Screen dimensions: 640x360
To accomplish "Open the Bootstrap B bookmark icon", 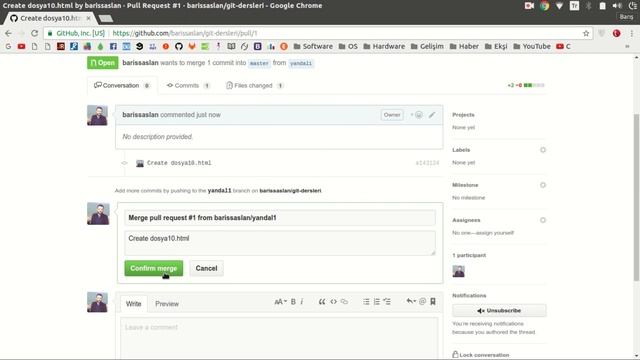I will [x=258, y=47].
